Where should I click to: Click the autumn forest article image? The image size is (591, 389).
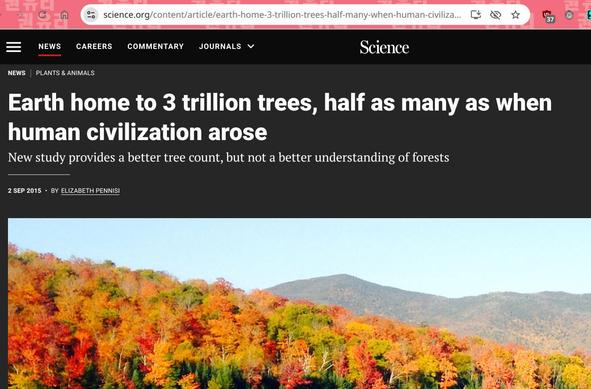[299, 303]
